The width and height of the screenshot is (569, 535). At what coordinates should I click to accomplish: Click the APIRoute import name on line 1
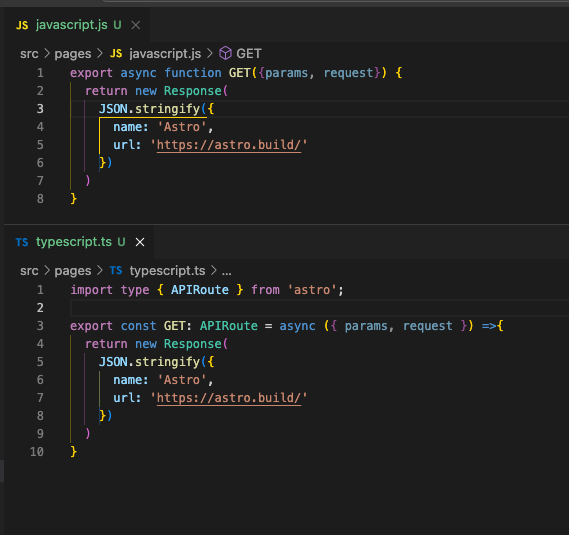(200, 290)
